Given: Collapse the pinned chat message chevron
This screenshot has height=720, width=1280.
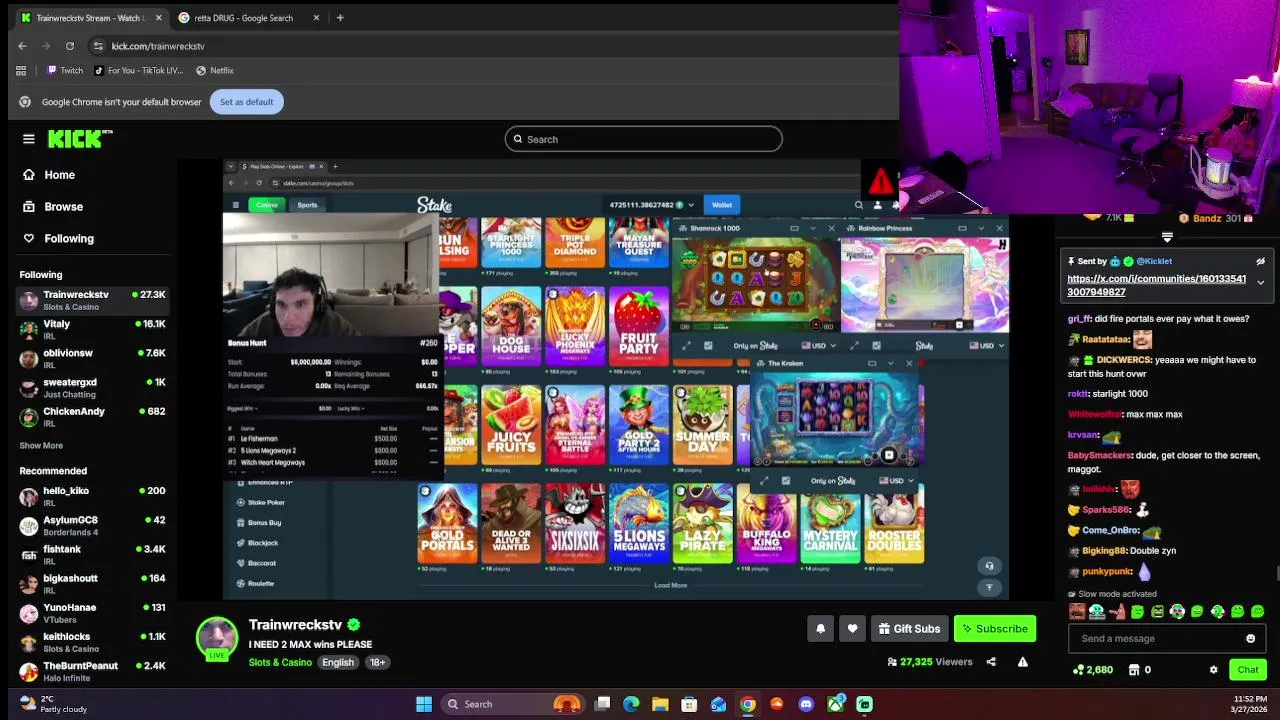Looking at the screenshot, I should click(1260, 283).
